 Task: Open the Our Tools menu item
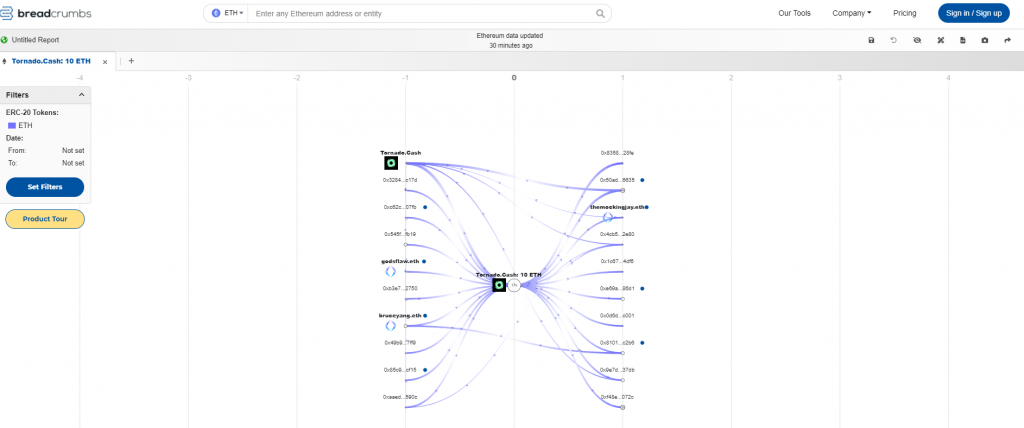pos(794,13)
